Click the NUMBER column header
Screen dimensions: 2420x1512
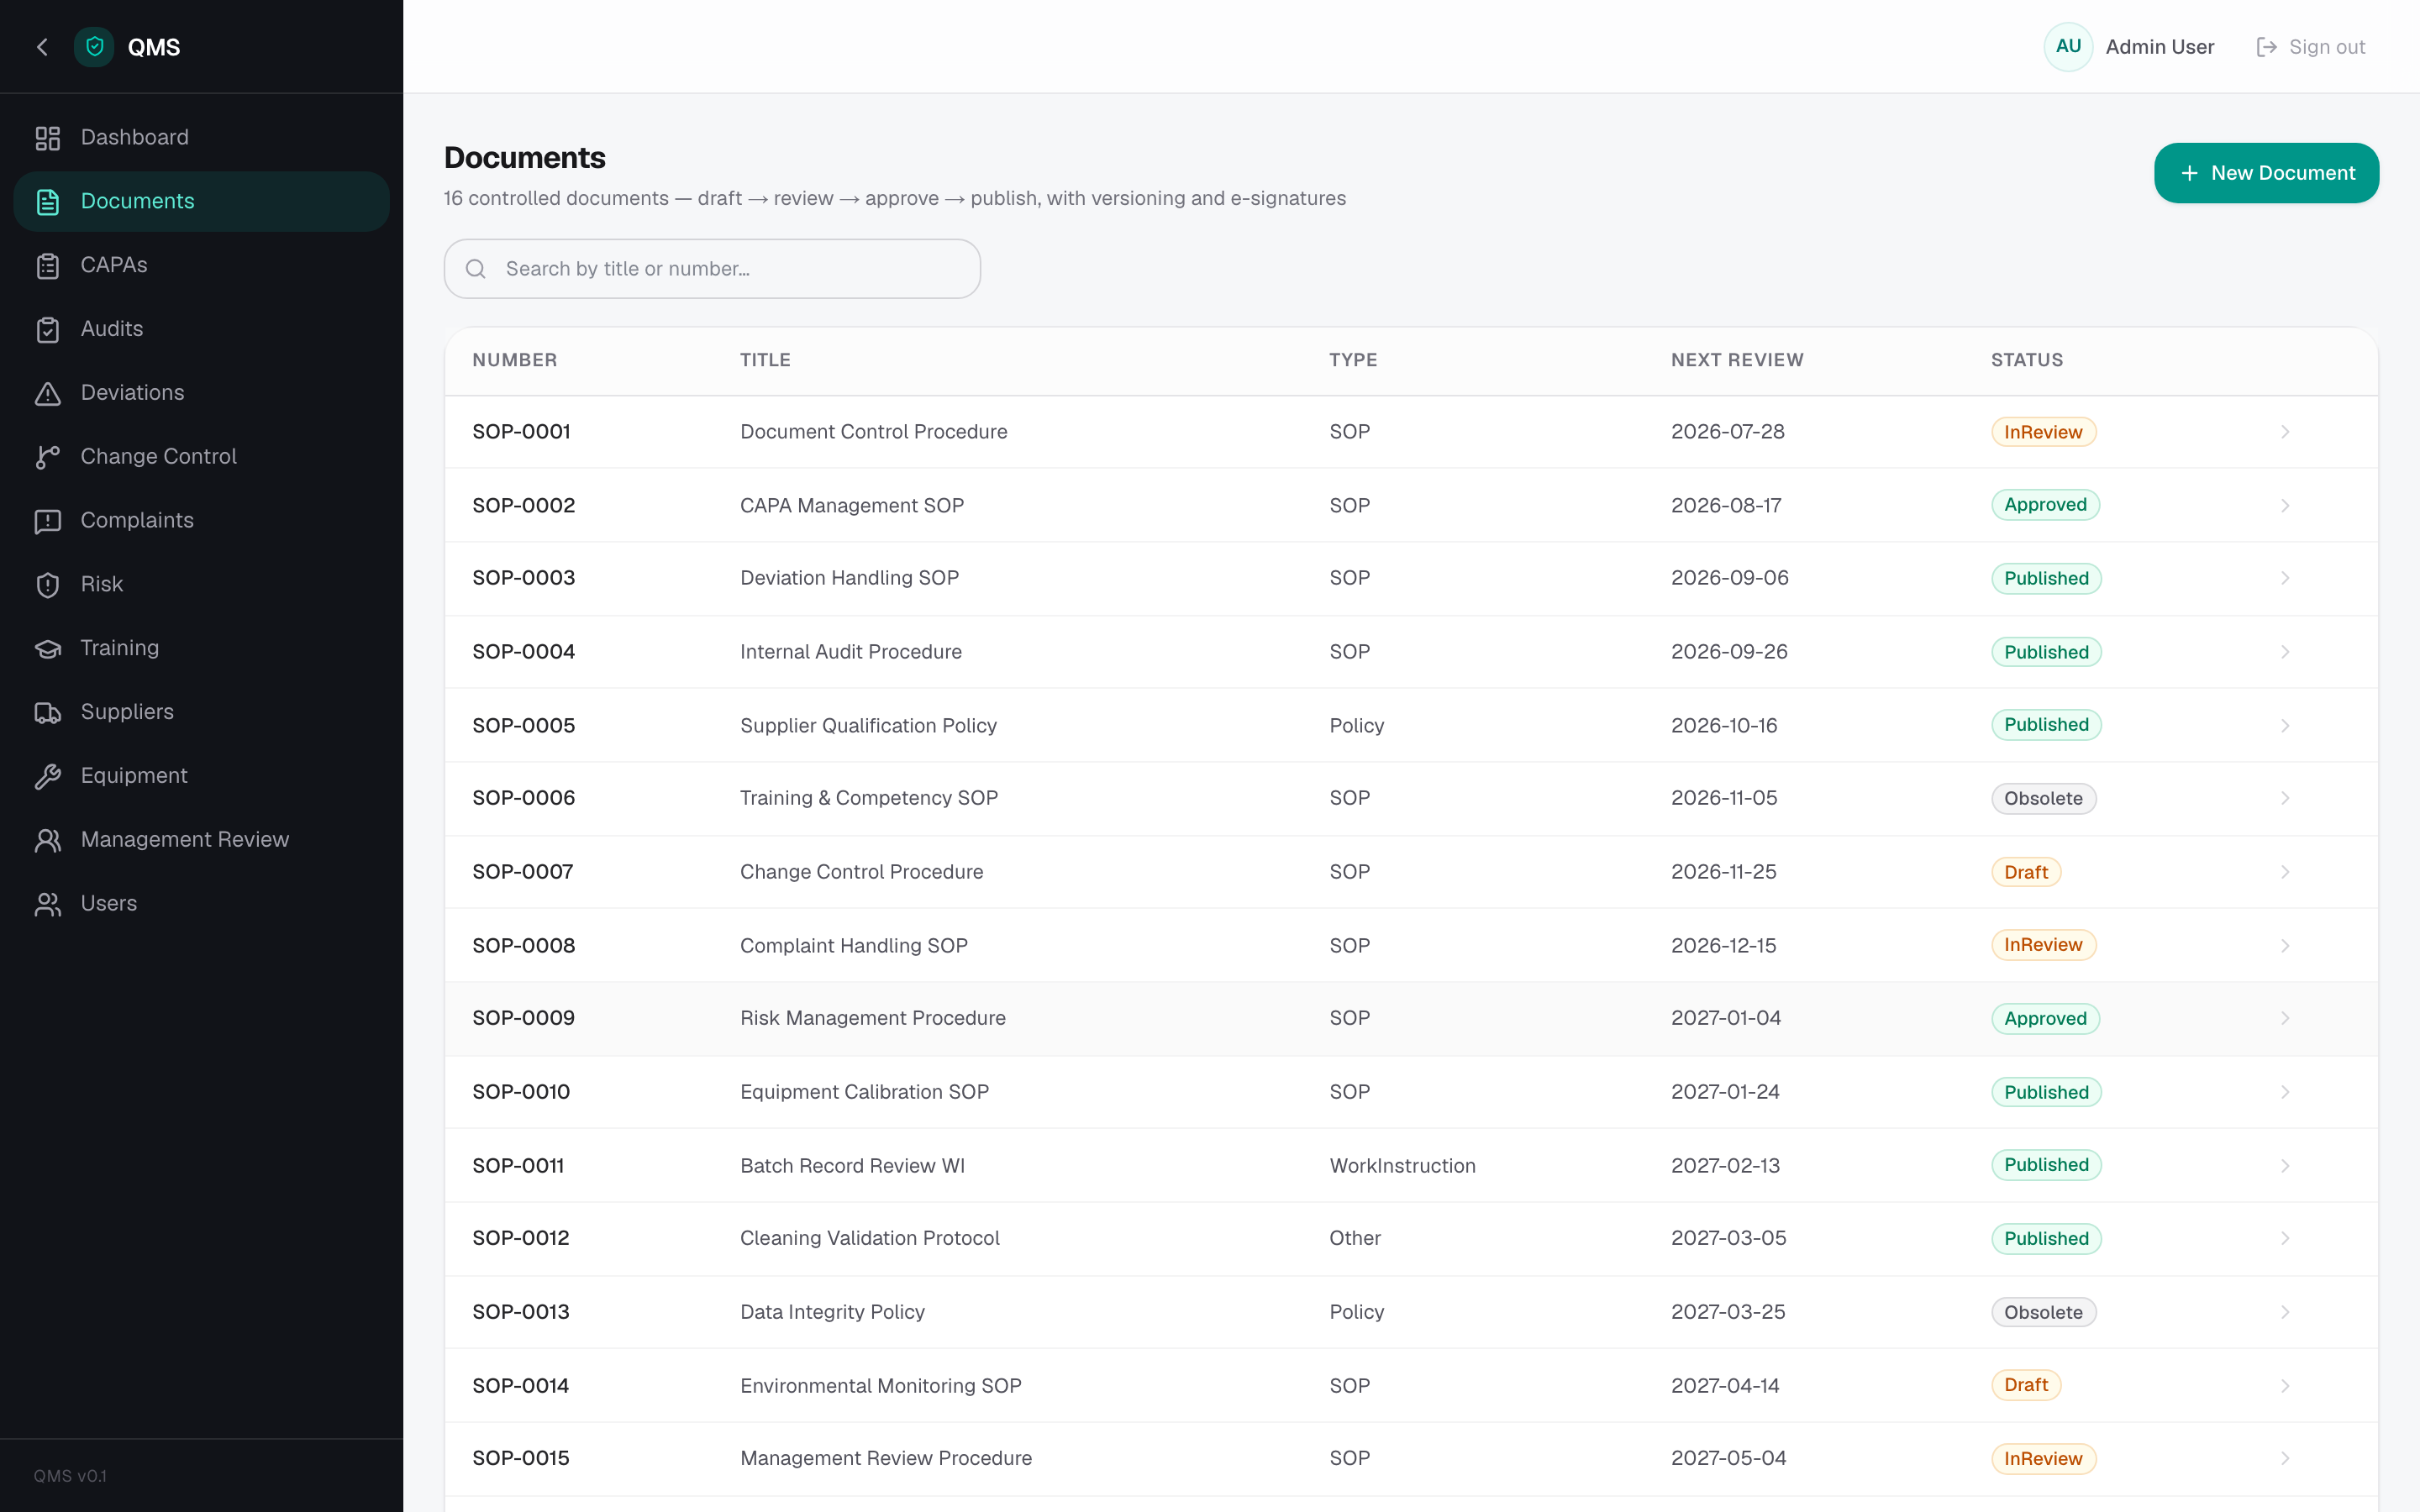click(514, 360)
